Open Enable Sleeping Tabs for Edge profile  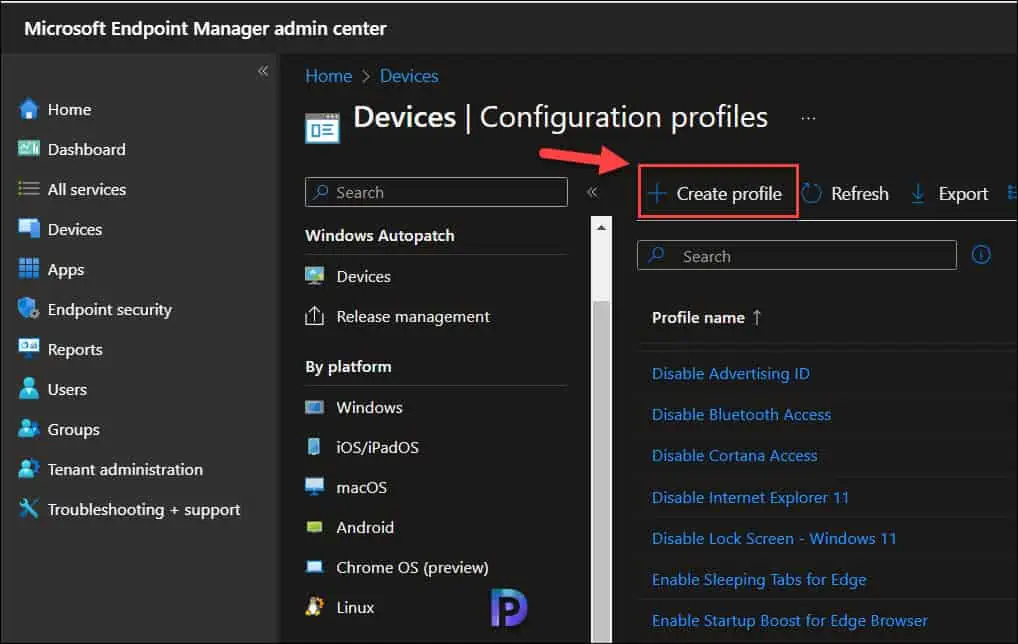[x=759, y=580]
